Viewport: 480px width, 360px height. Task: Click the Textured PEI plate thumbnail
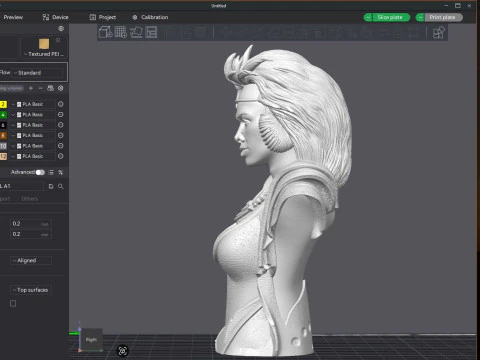click(x=44, y=44)
